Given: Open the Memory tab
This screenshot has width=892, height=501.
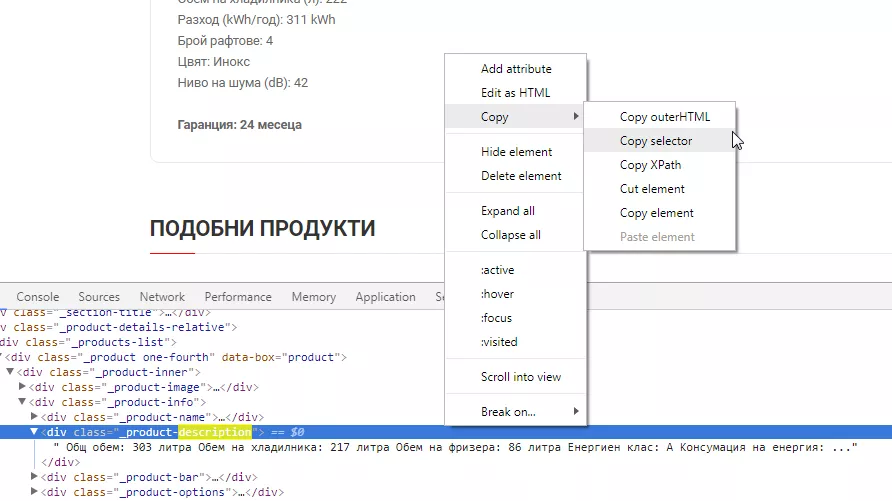Looking at the screenshot, I should pos(313,297).
